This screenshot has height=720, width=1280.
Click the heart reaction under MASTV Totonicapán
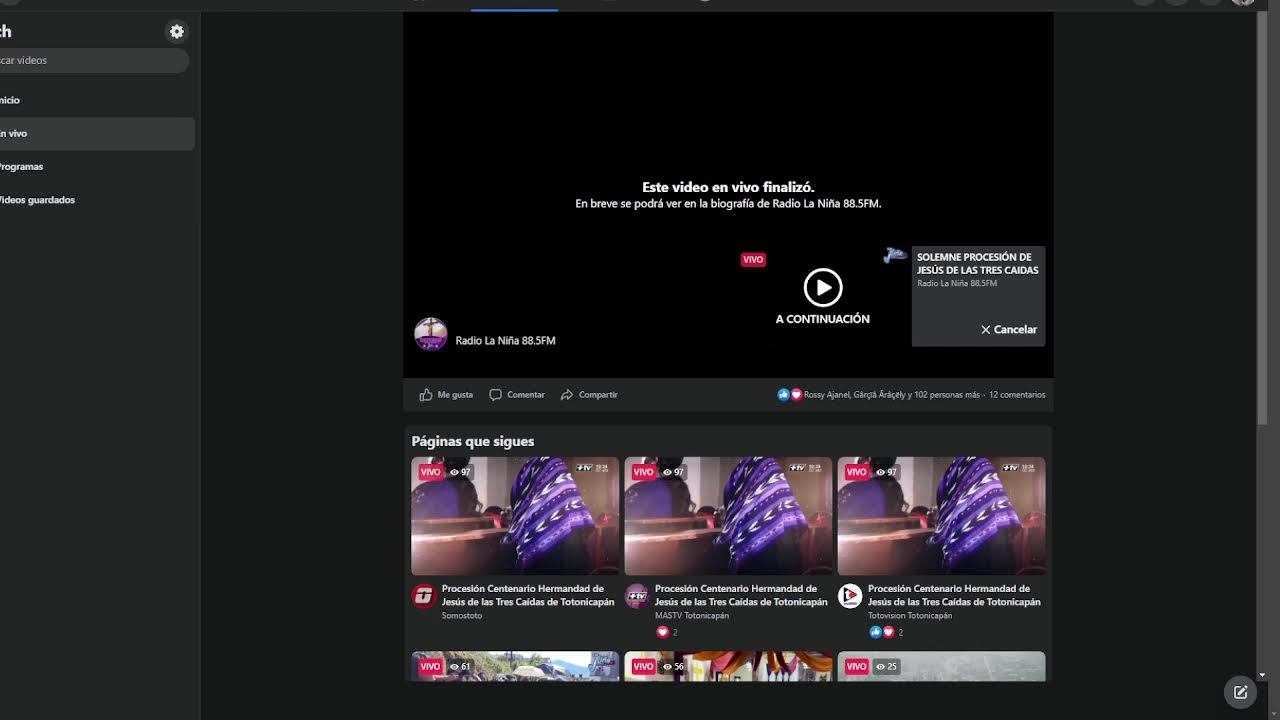[662, 632]
